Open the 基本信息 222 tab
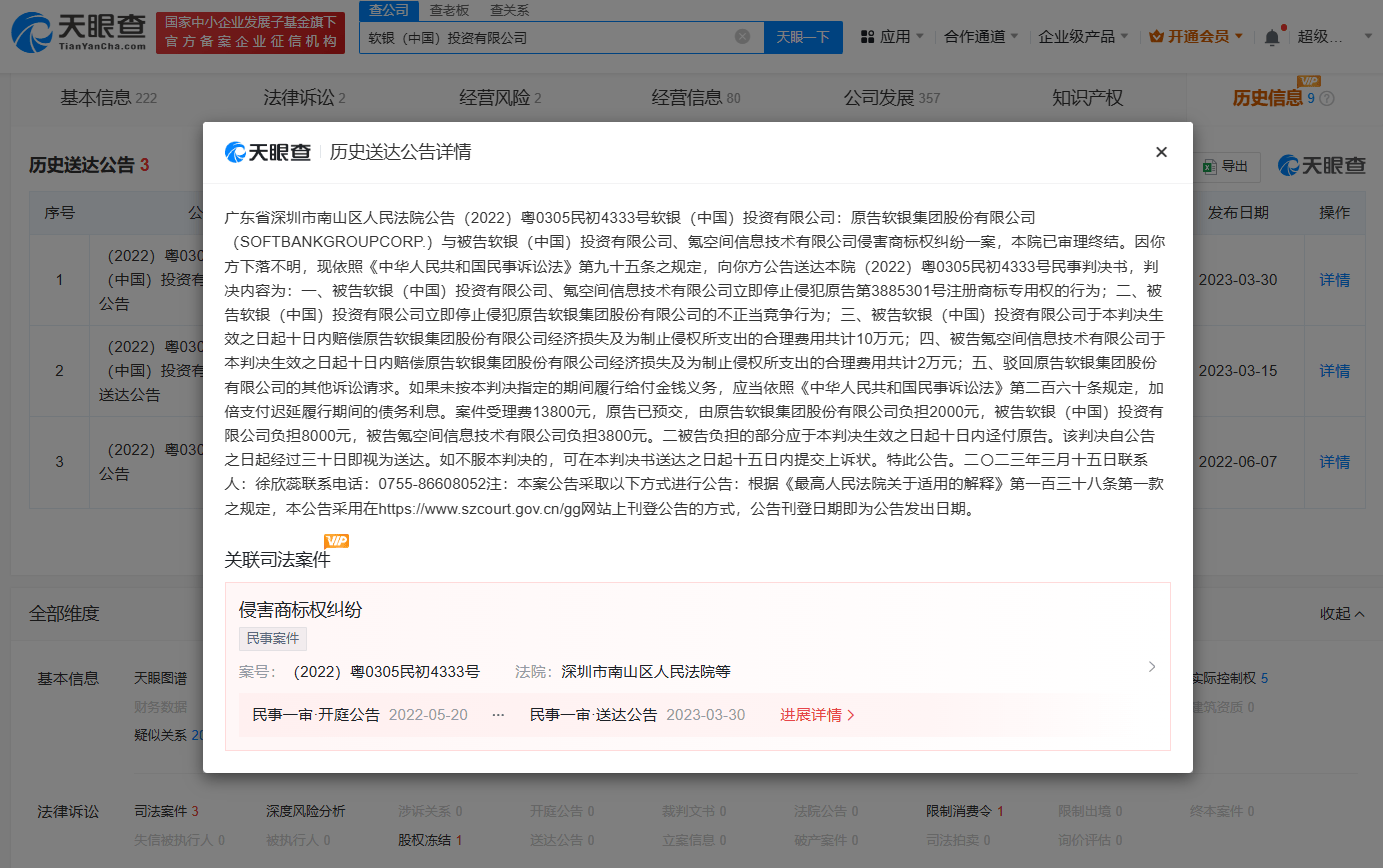 (109, 98)
